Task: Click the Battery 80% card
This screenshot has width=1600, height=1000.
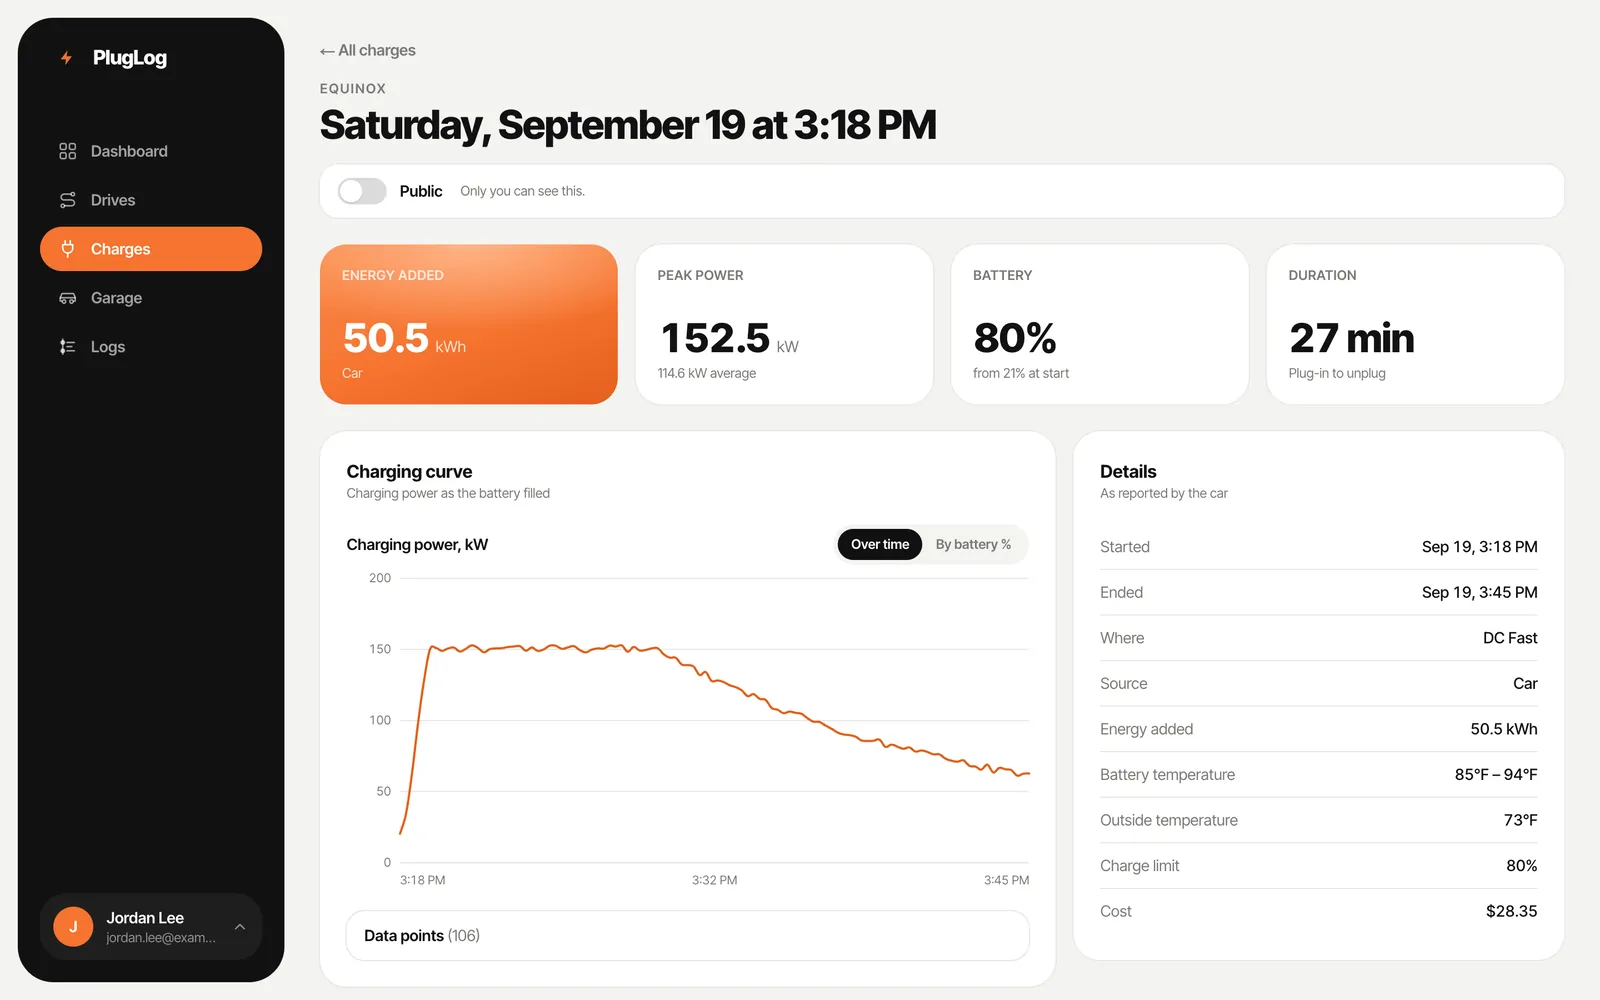Action: 1100,324
